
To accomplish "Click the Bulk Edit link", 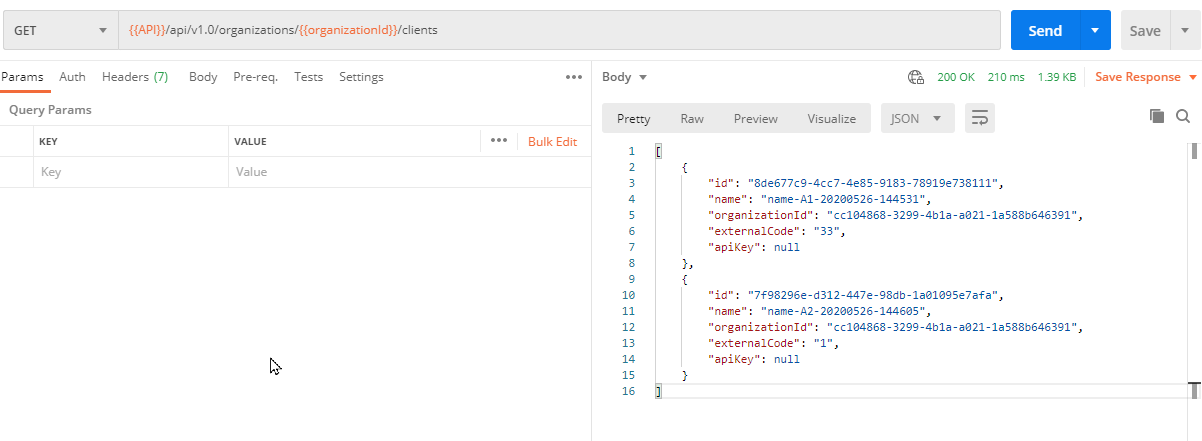I will tap(552, 142).
